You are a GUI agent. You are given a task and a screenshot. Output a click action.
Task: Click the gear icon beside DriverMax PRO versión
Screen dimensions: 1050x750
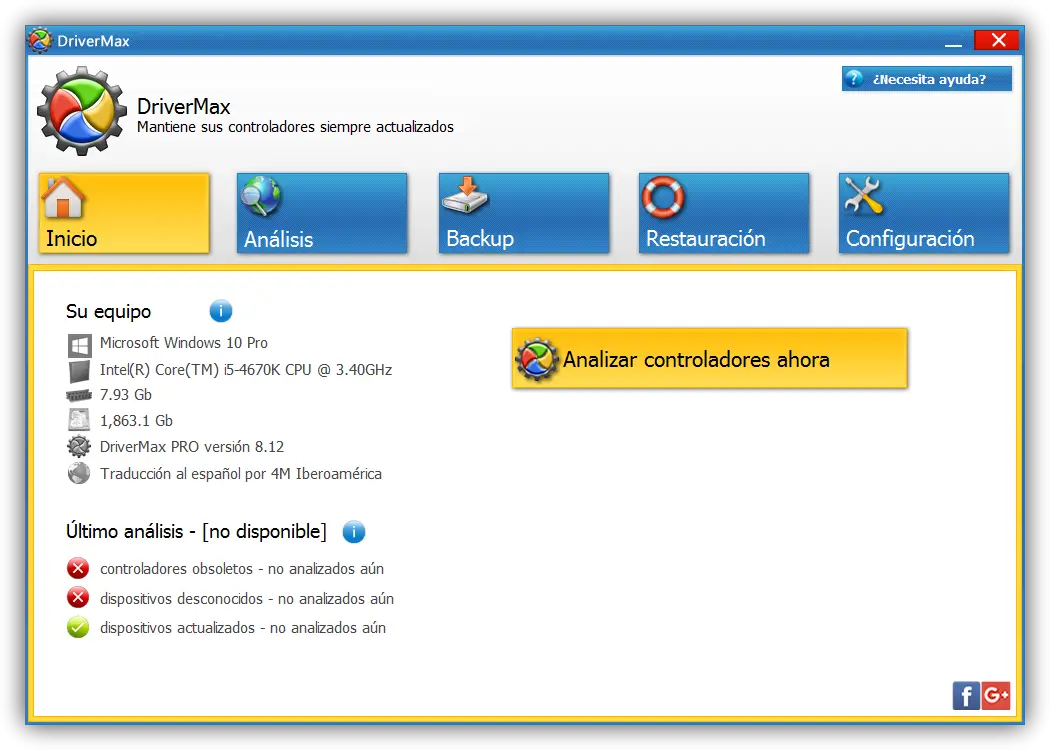[x=79, y=446]
